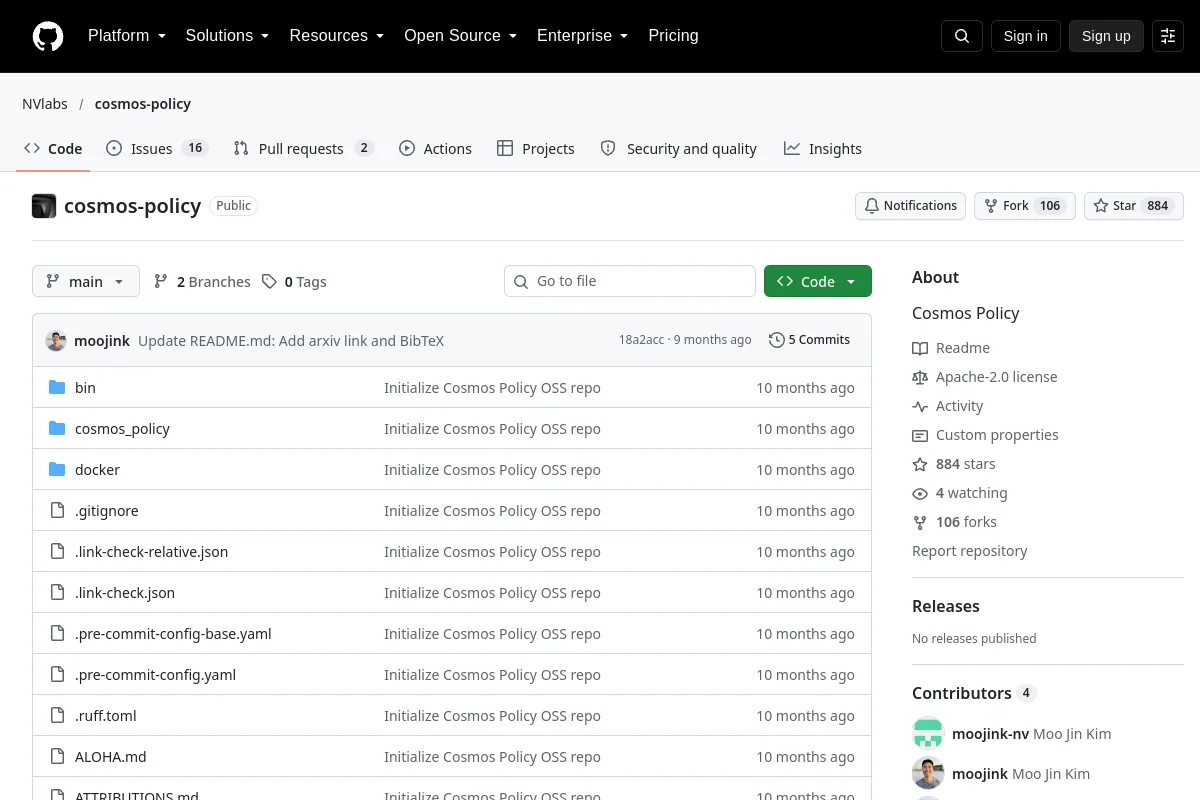Click the commit history clock icon
This screenshot has width=1200, height=800.
click(776, 340)
